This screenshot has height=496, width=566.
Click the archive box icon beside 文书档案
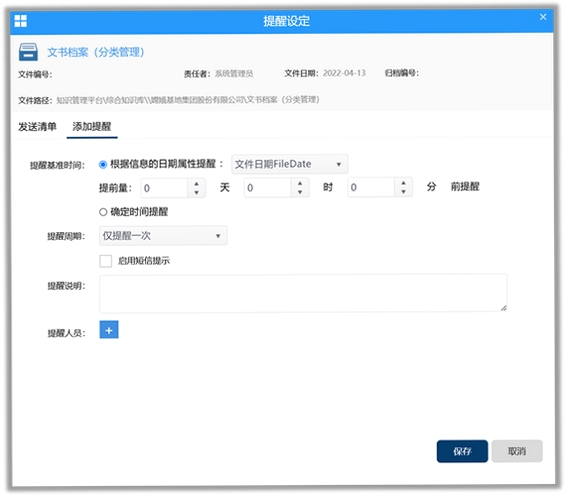coord(28,52)
